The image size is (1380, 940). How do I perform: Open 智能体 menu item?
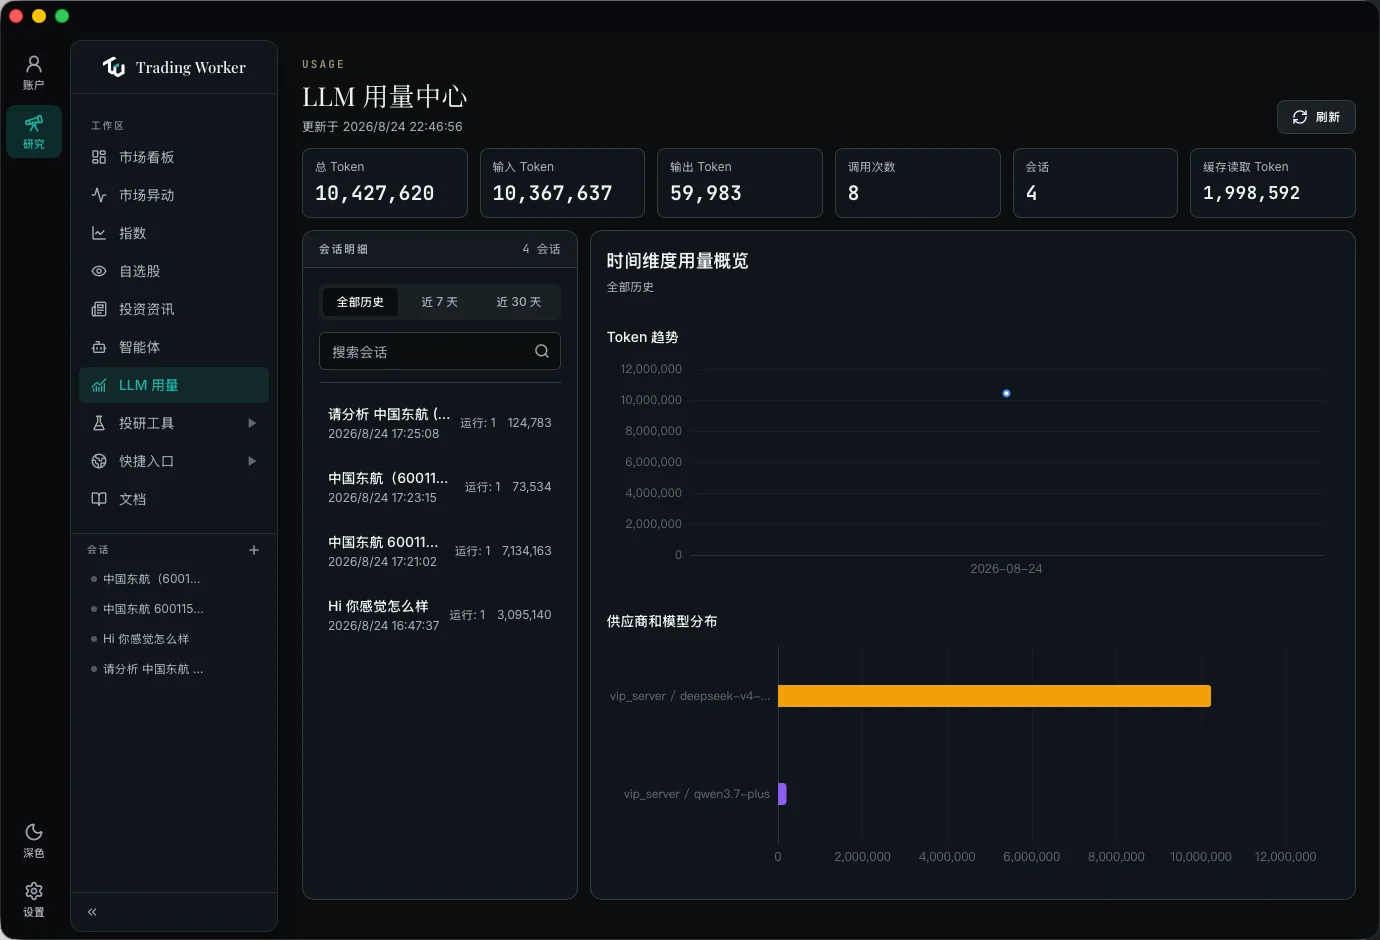click(x=174, y=347)
